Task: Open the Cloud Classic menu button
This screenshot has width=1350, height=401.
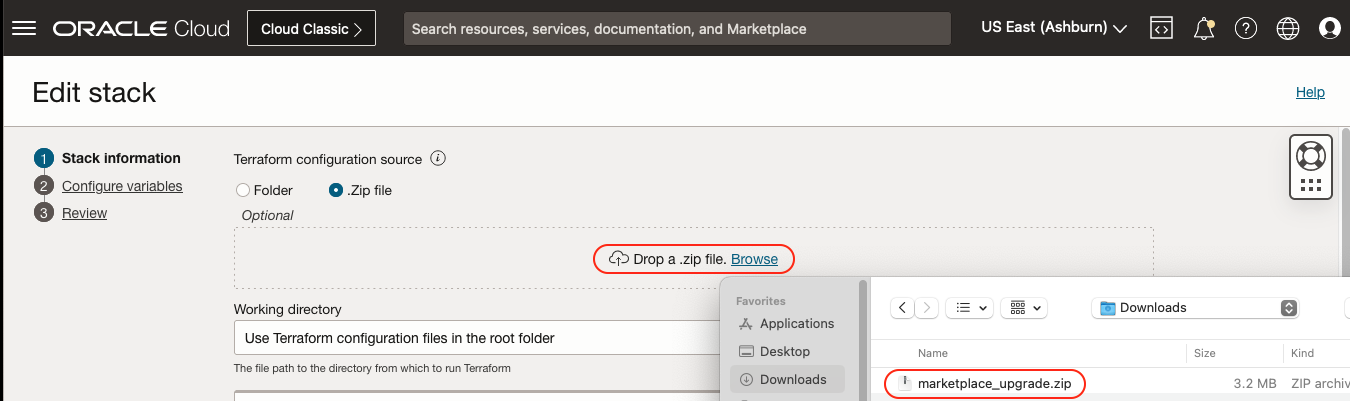Action: [311, 28]
